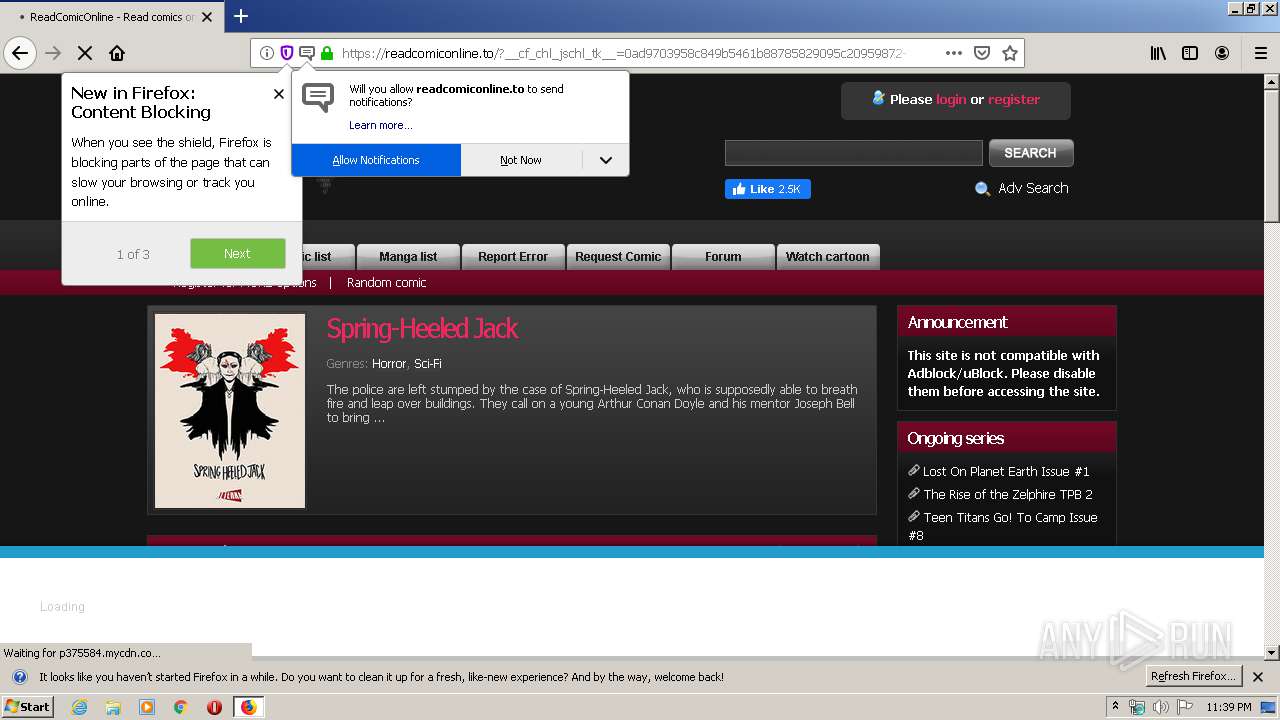Click Facebook Like button
Viewport: 1280px width, 720px height.
(x=767, y=189)
